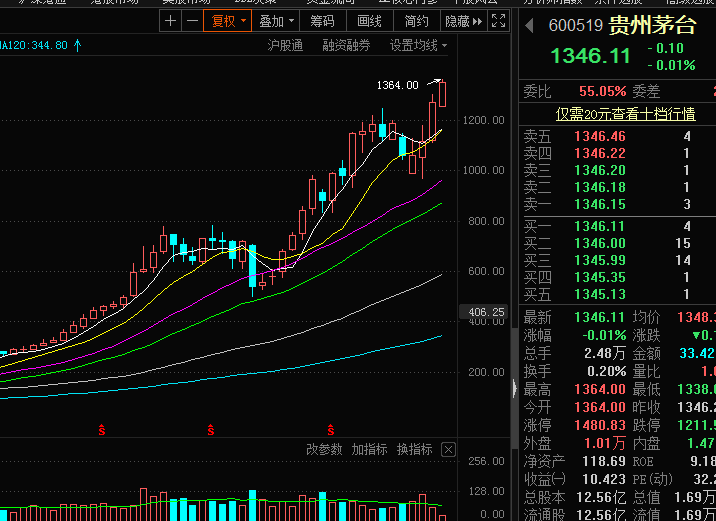716x521 pixels.
Task: Click the leftmost red S marker
Action: pos(102,430)
